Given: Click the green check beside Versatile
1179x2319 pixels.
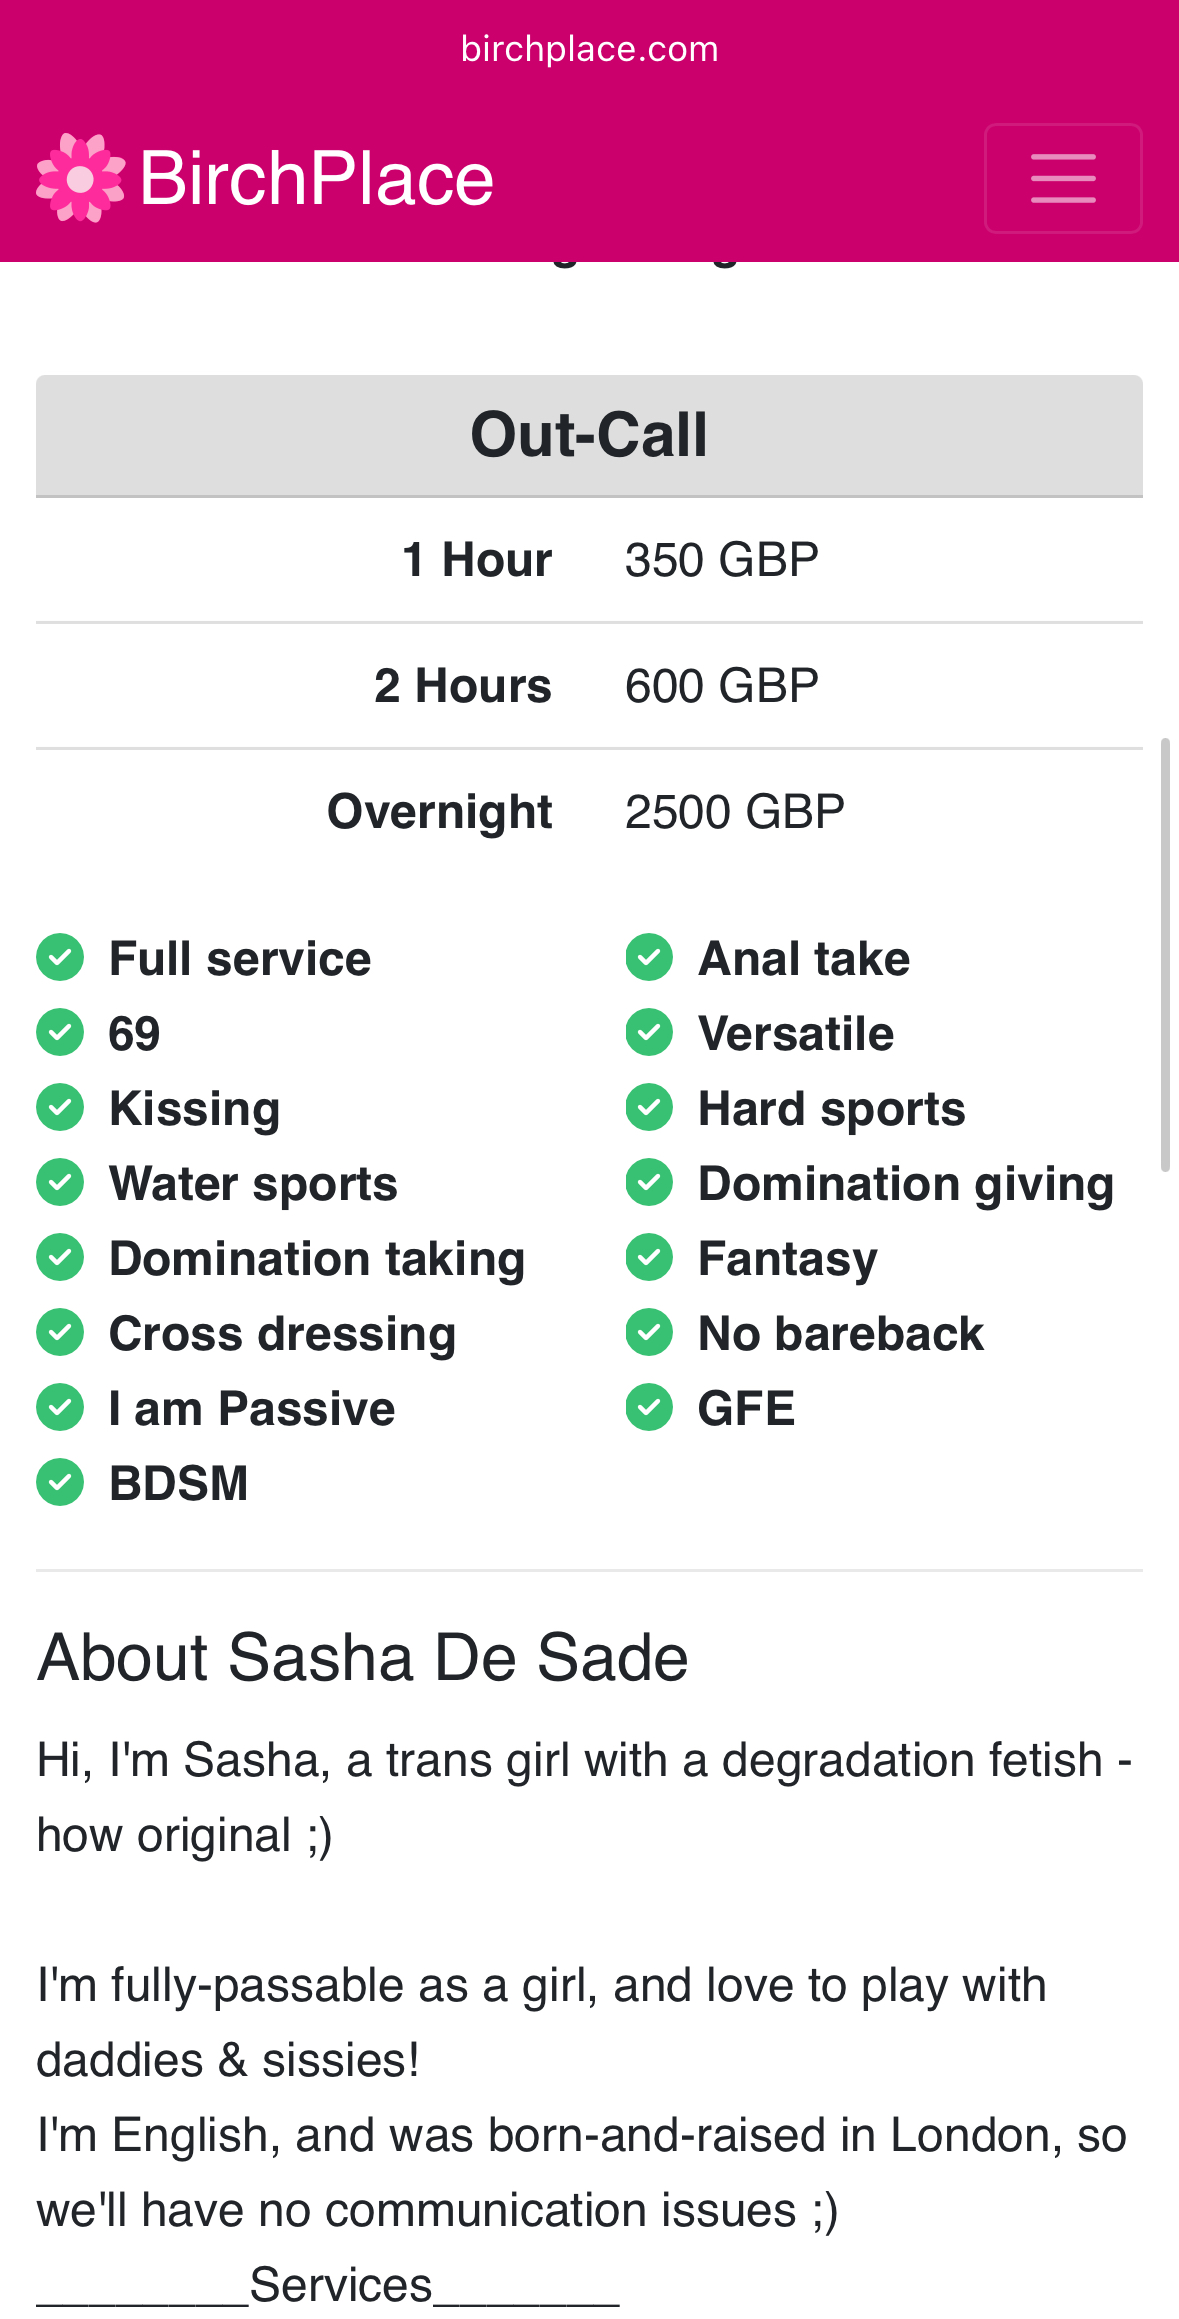Looking at the screenshot, I should pos(649,1033).
